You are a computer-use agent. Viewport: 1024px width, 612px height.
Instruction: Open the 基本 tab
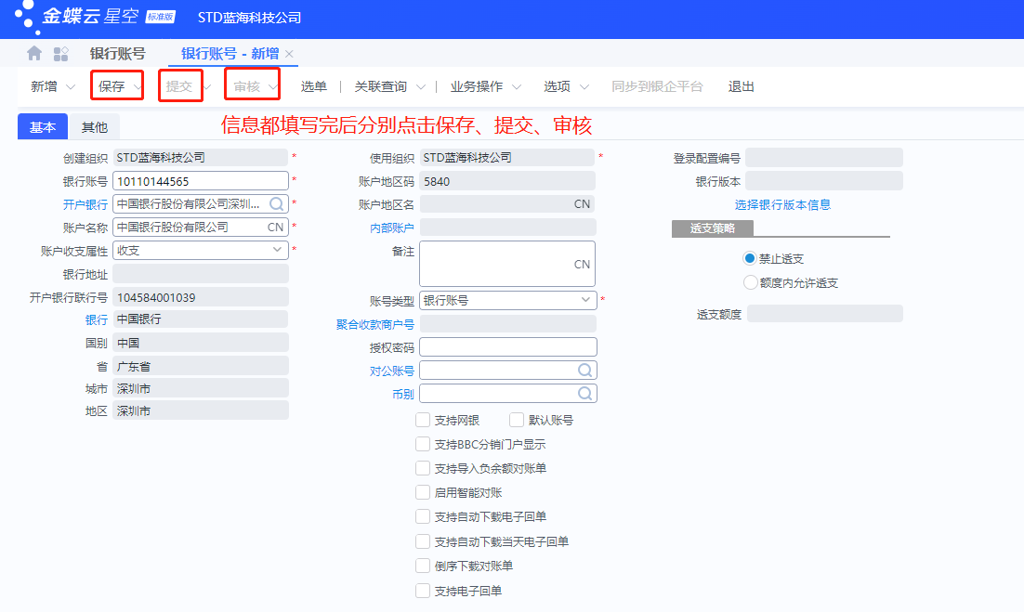pyautogui.click(x=42, y=127)
